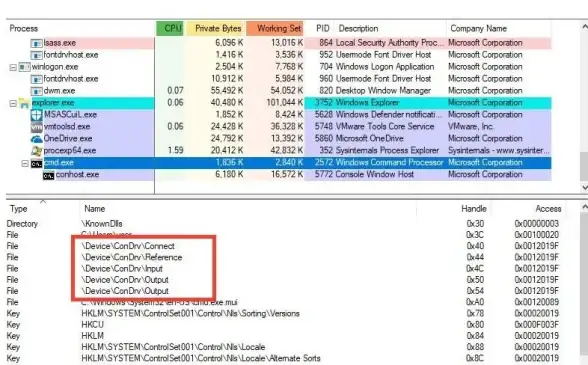Collapse the cmd.exe tree node
The width and height of the screenshot is (588, 365).
(x=25, y=164)
